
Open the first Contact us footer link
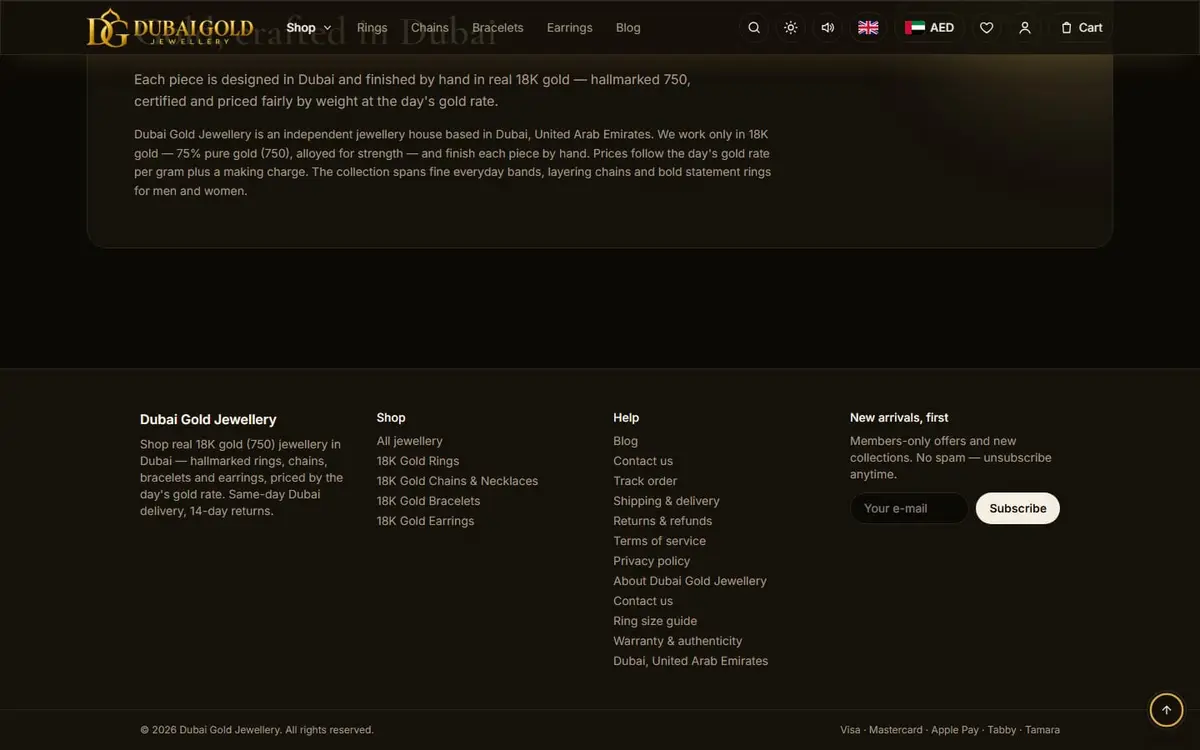pyautogui.click(x=643, y=461)
